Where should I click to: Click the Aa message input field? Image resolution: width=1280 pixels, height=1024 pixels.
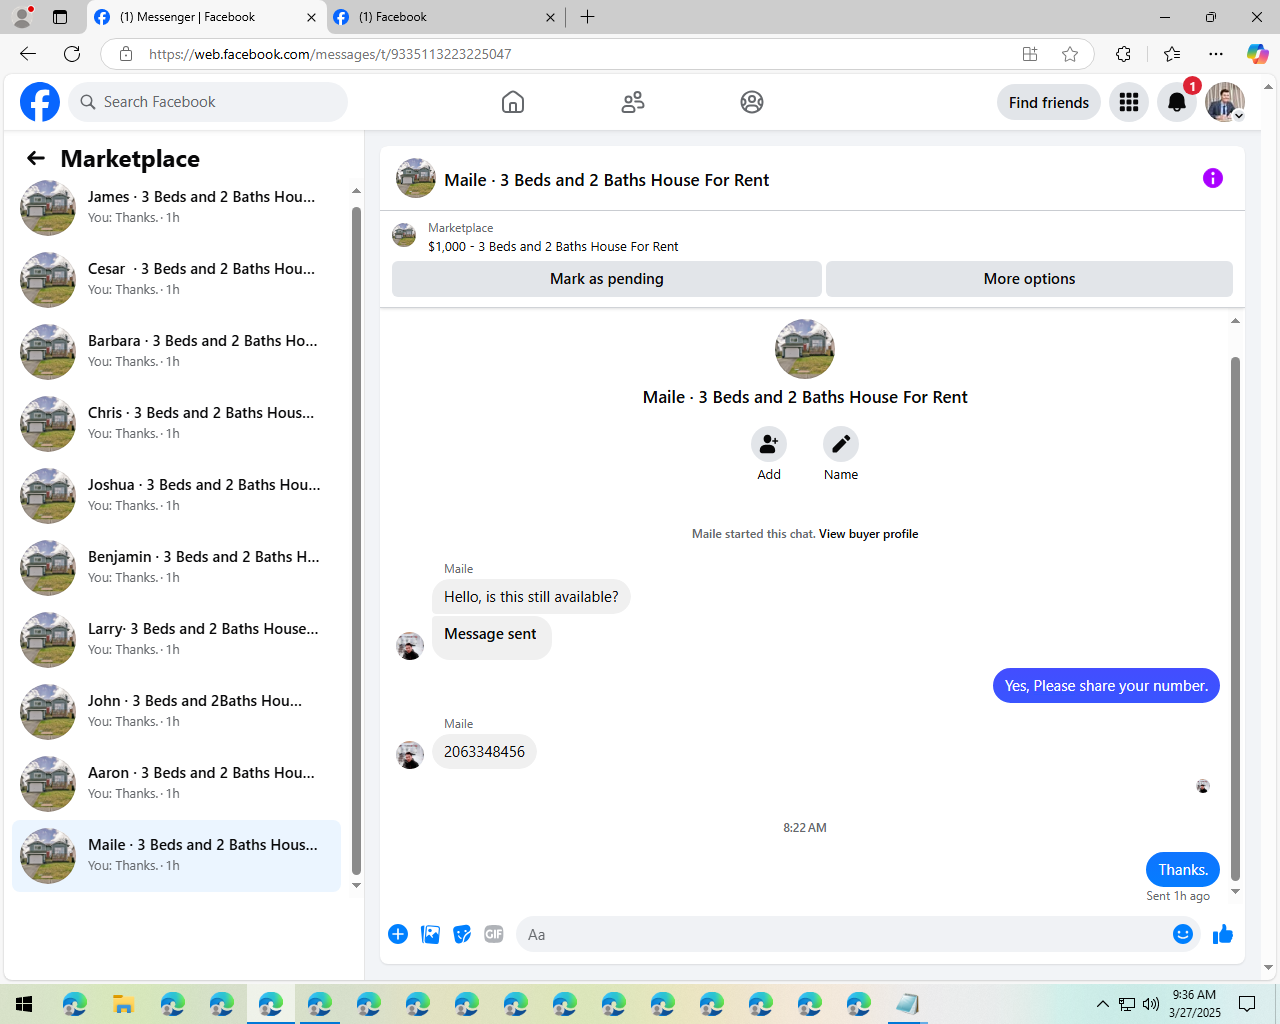(x=841, y=934)
